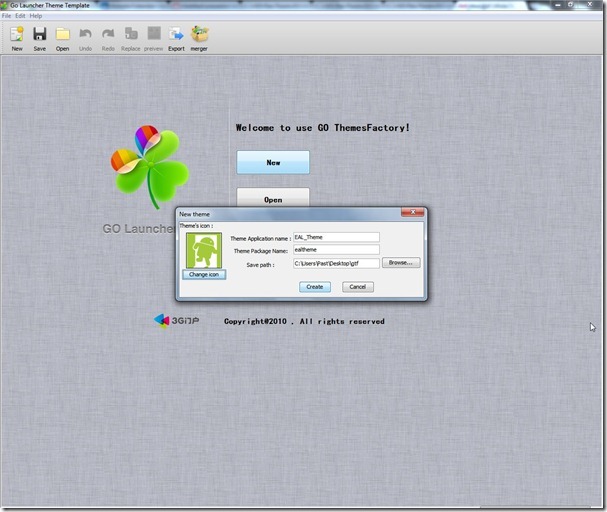Click the Export toolbar icon

point(176,34)
